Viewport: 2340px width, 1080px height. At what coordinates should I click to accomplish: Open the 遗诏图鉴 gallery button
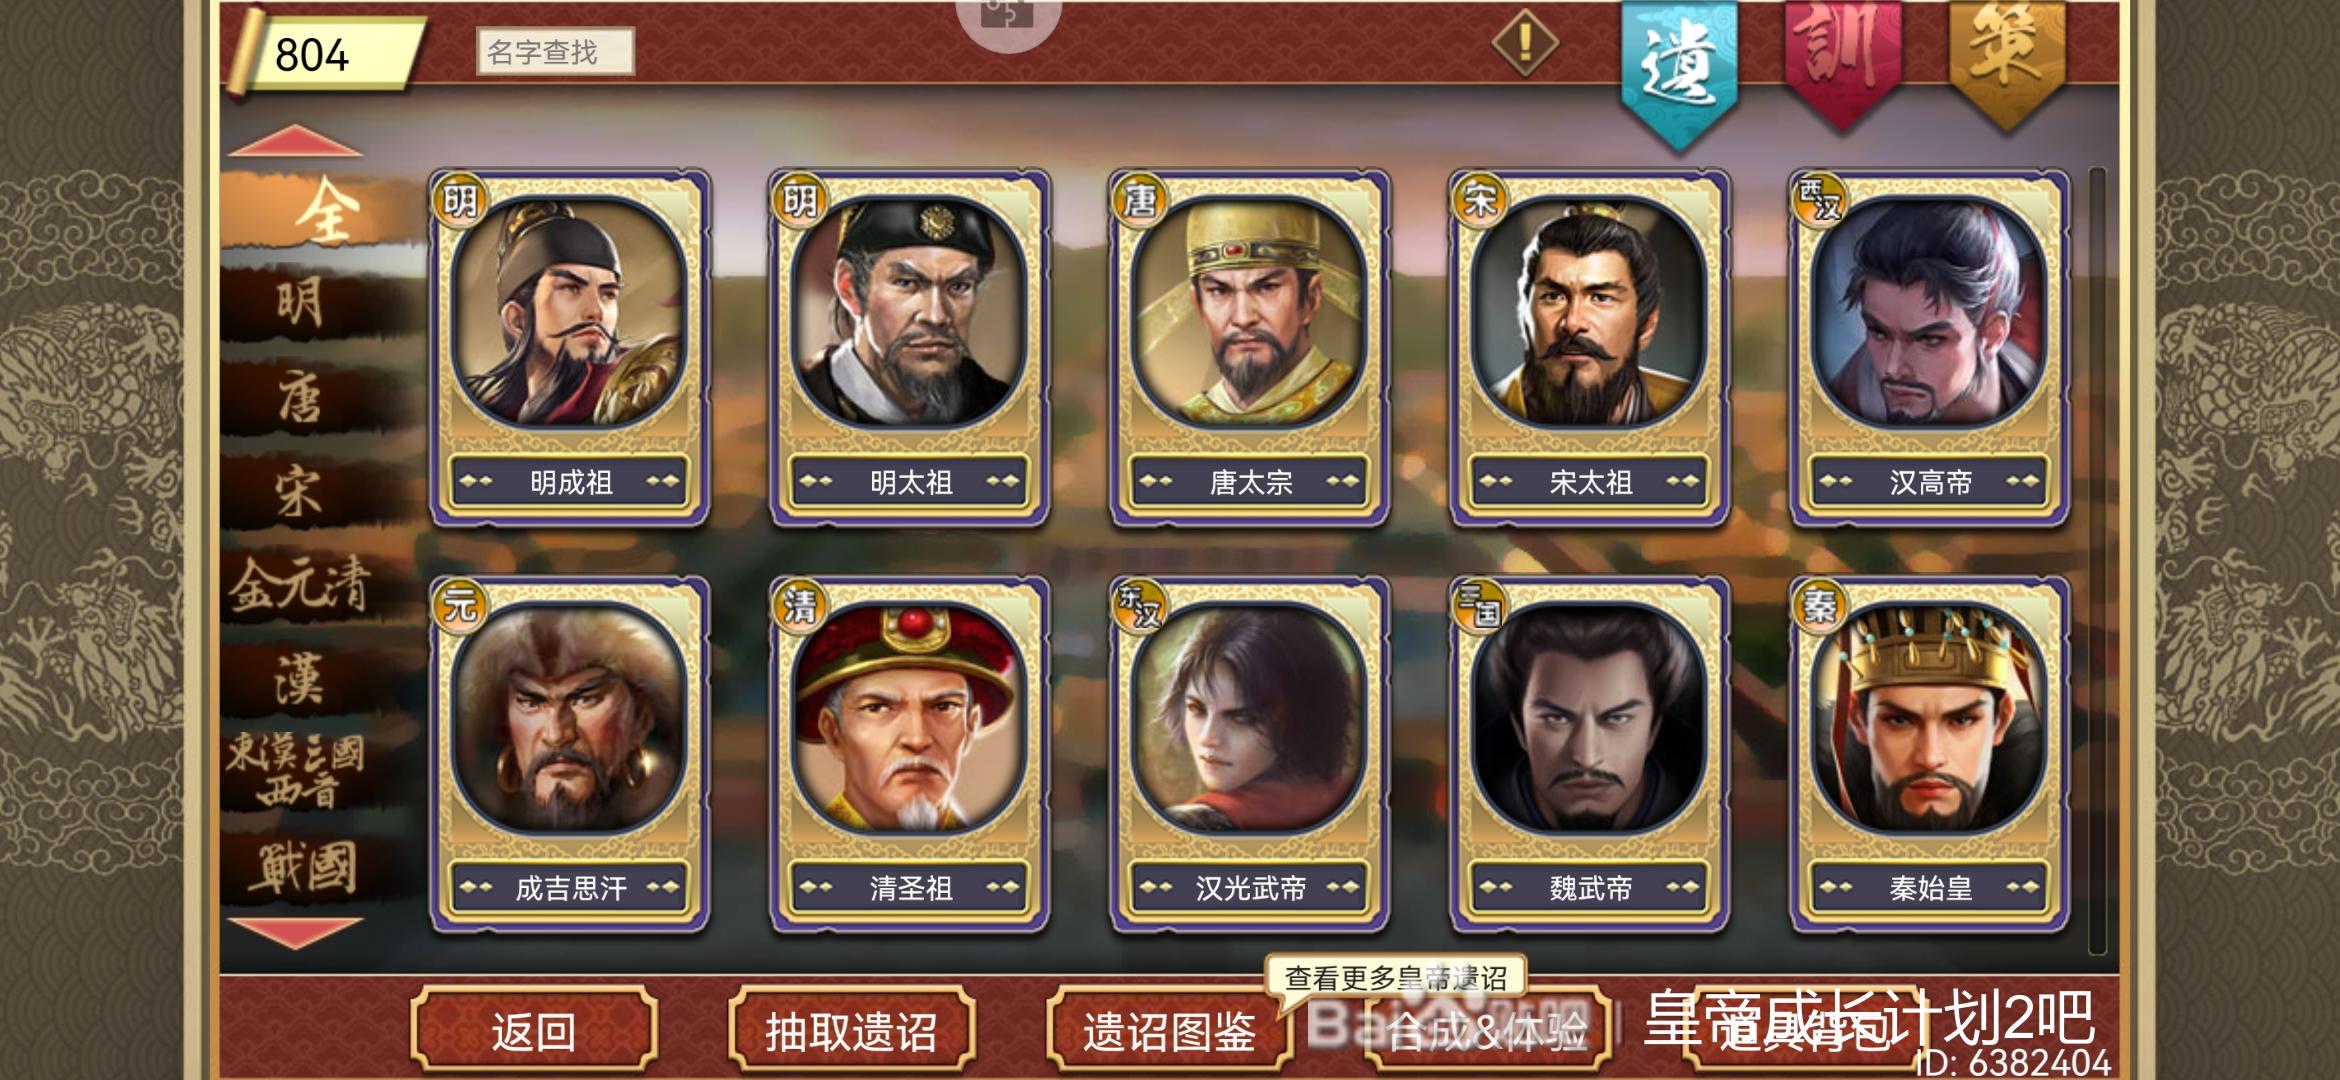1169,1030
